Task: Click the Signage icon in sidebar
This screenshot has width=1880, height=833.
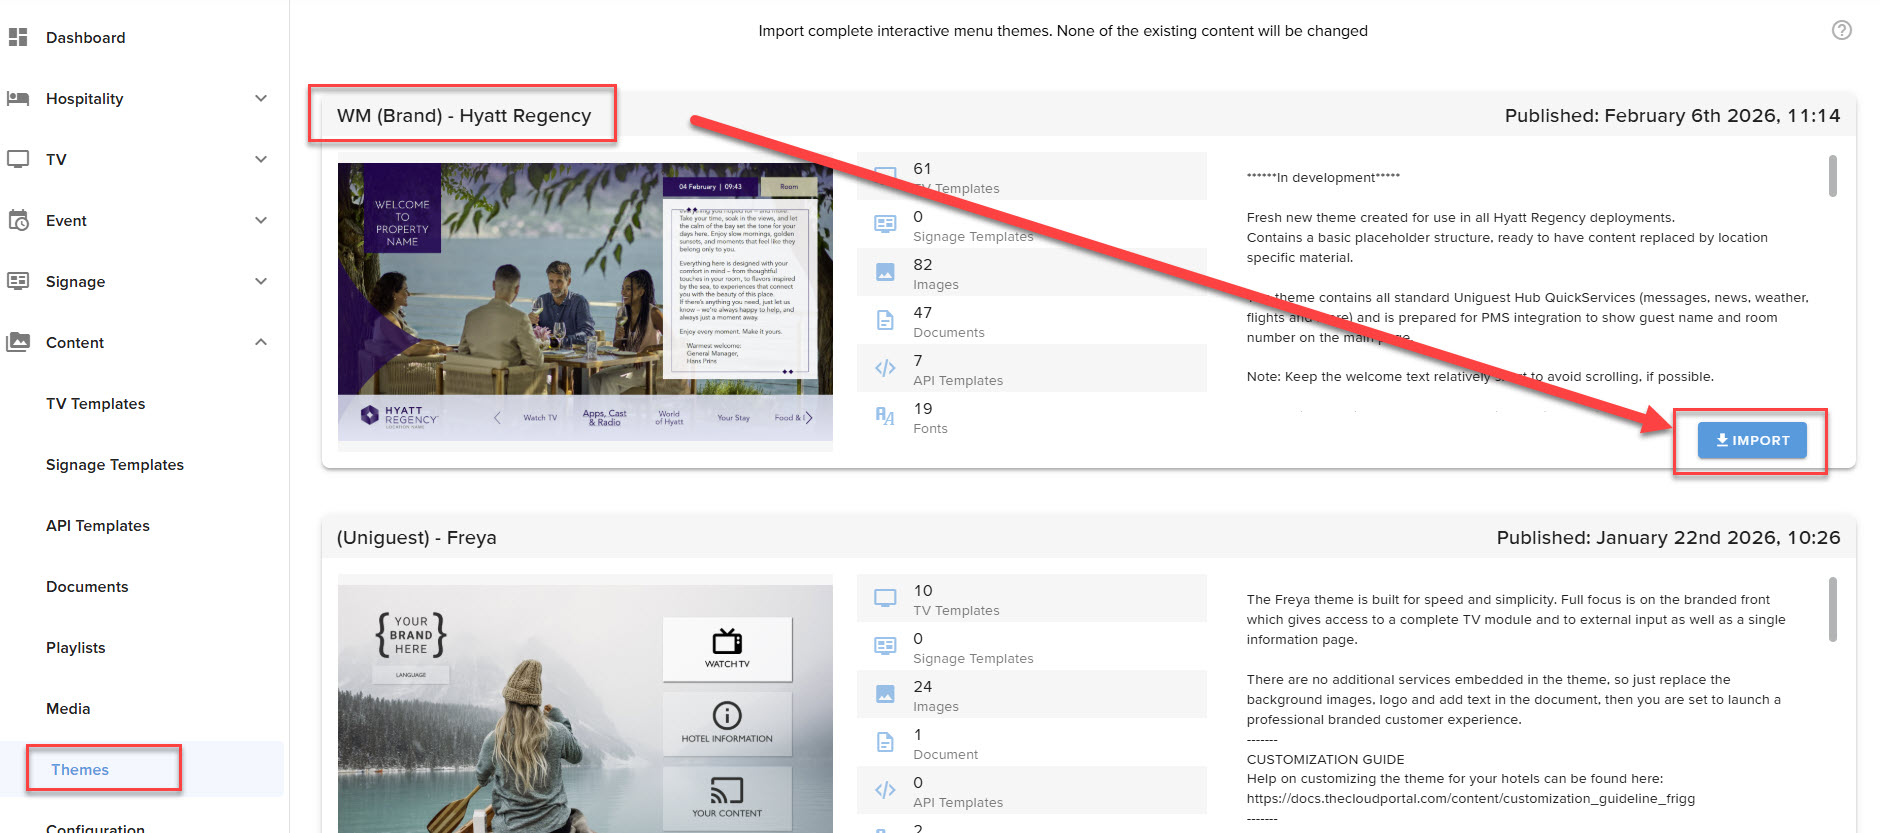Action: click(18, 282)
